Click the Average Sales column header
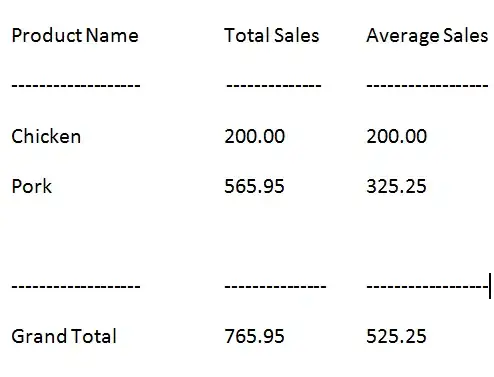The height and width of the screenshot is (377, 494). pos(427,36)
